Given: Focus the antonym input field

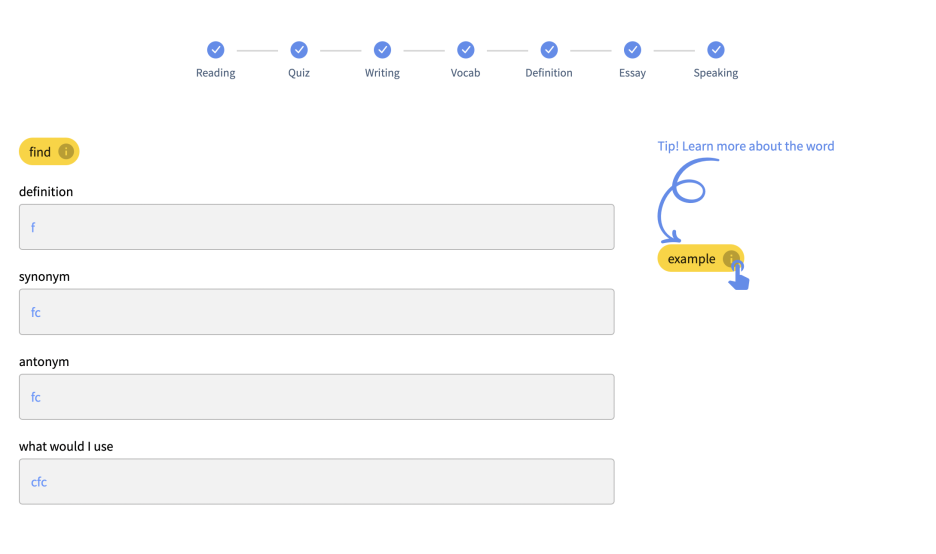Looking at the screenshot, I should [316, 397].
